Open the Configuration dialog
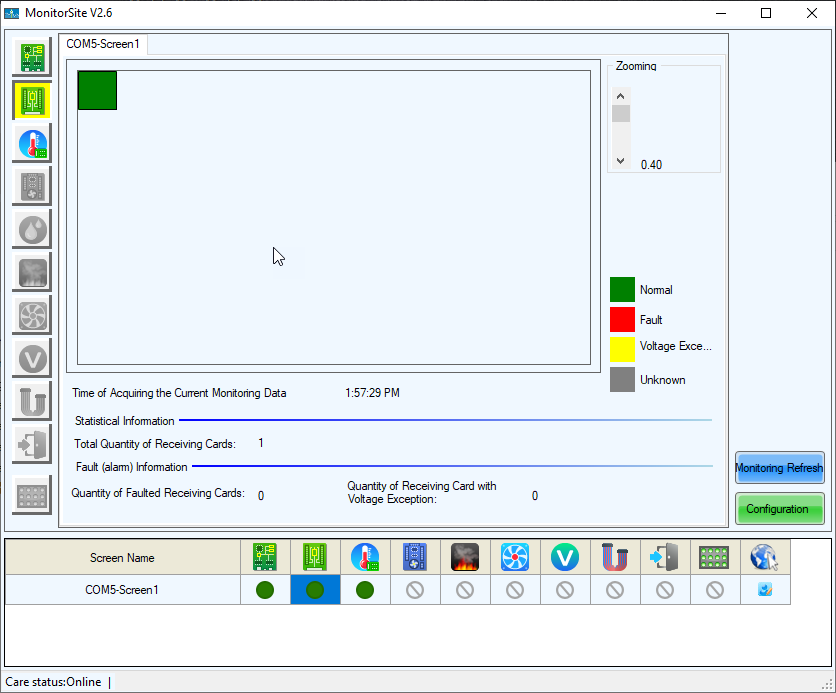Viewport: 836px width, 693px height. (x=779, y=508)
